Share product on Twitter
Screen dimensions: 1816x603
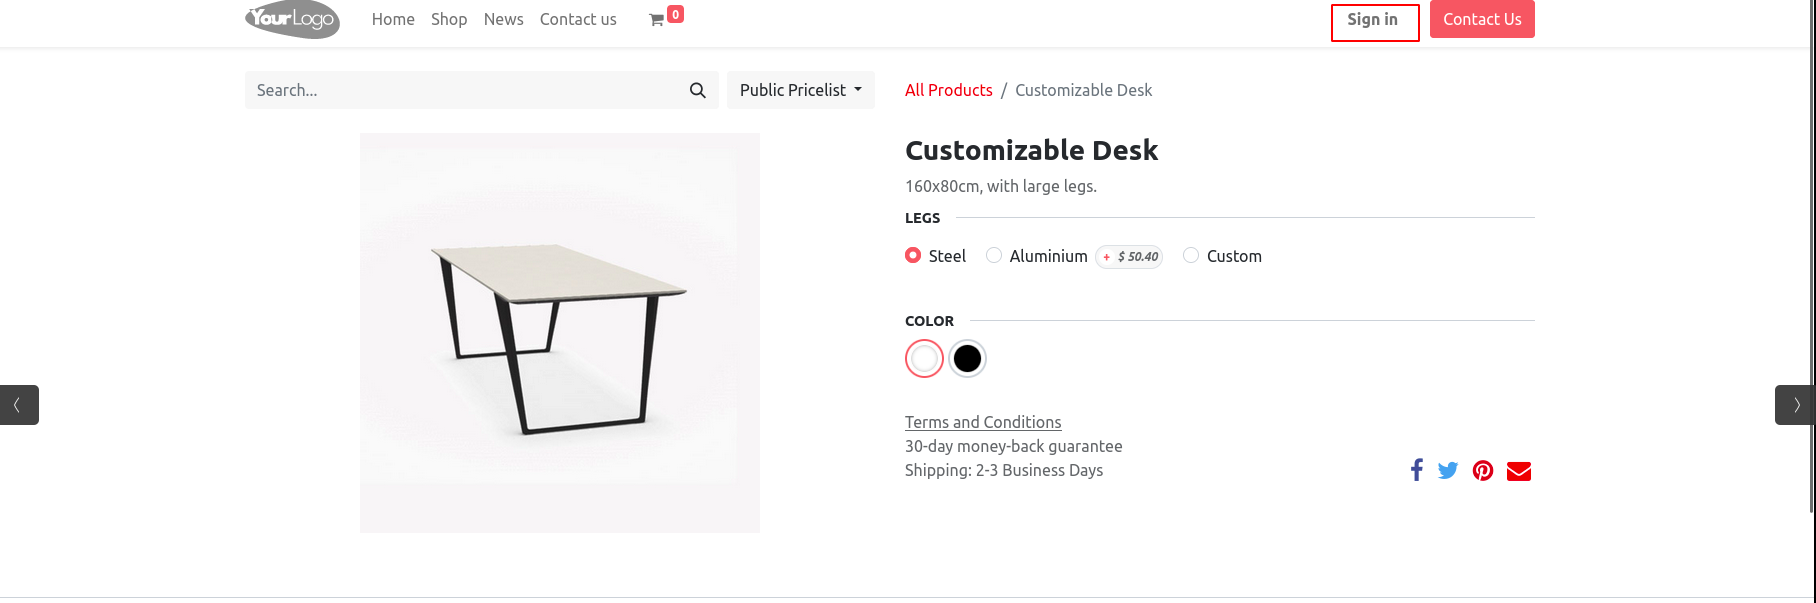(1448, 470)
